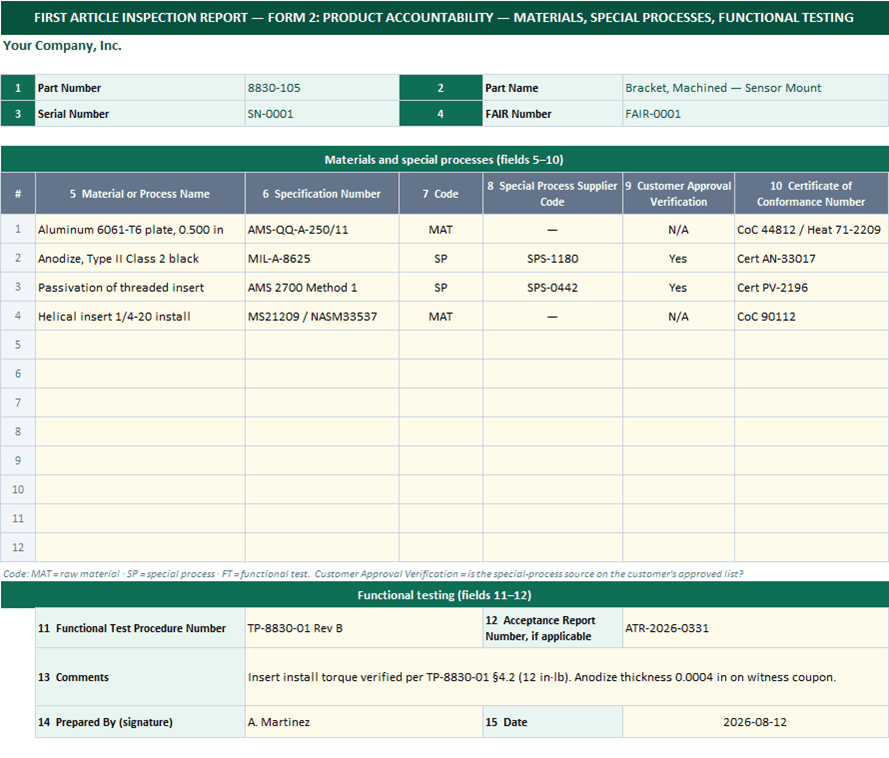Select cell 'Cert AN-33017'
889x758 pixels.
pos(811,259)
